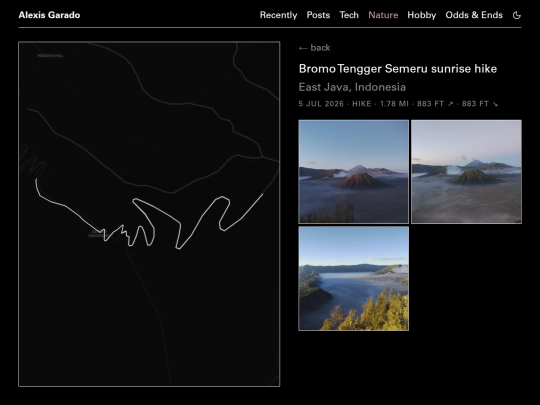
Task: Click the 5 JUL 2026 date text
Action: pyautogui.click(x=321, y=104)
